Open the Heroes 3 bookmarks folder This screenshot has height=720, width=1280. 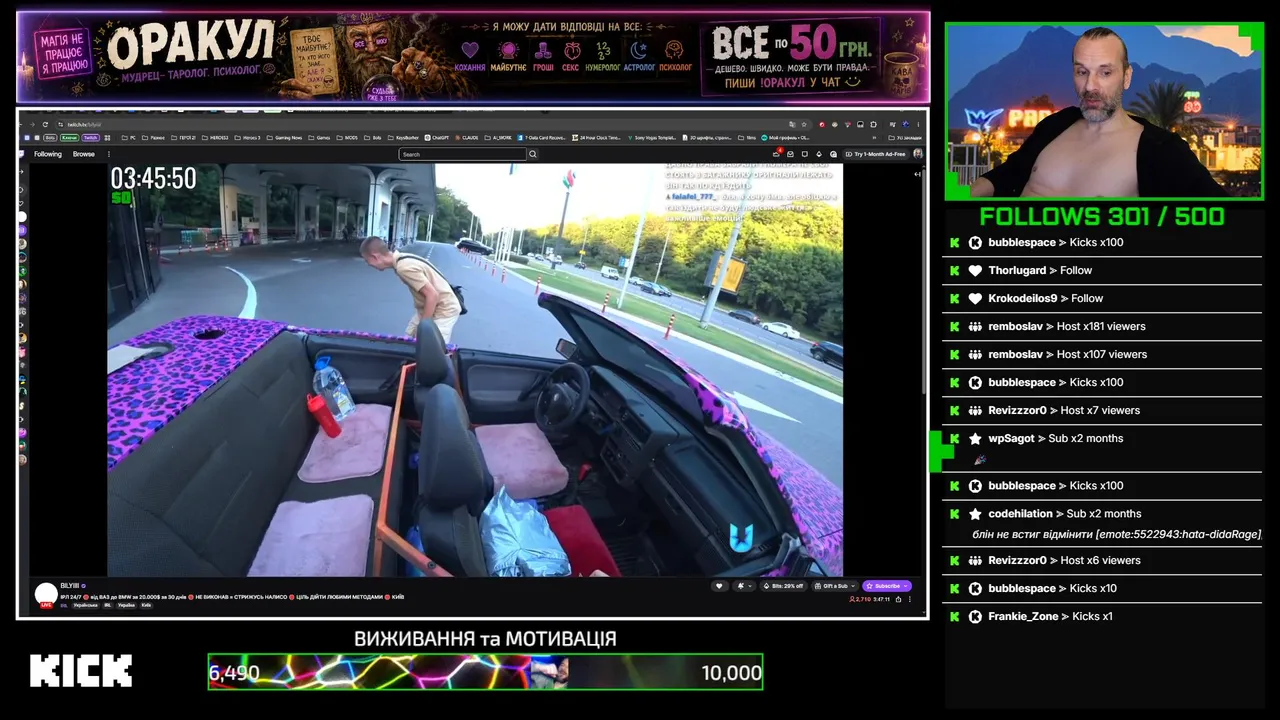pos(246,137)
